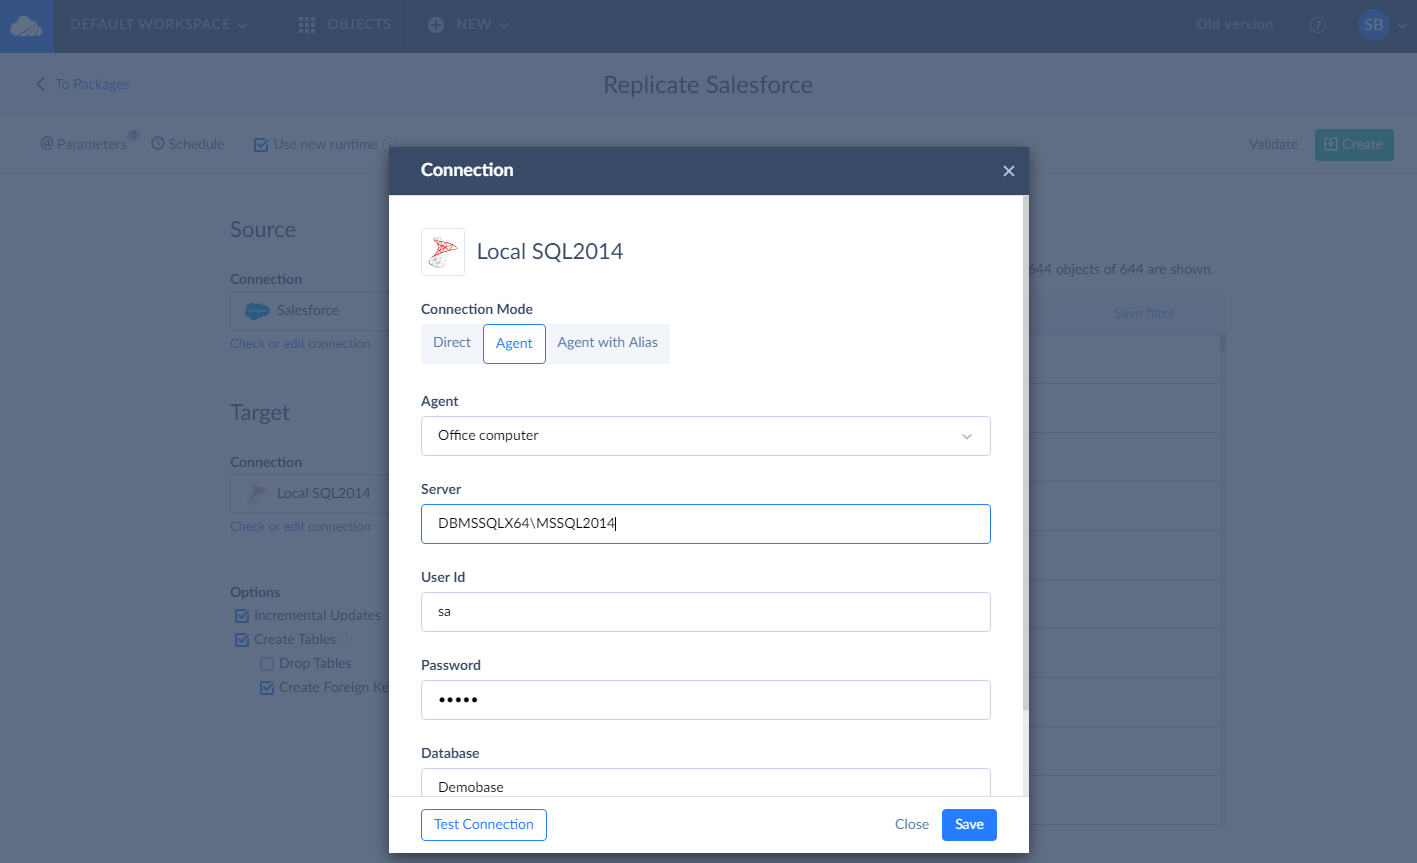The height and width of the screenshot is (863, 1417).
Task: Click the Skyvia cloud logo icon
Action: click(x=27, y=26)
